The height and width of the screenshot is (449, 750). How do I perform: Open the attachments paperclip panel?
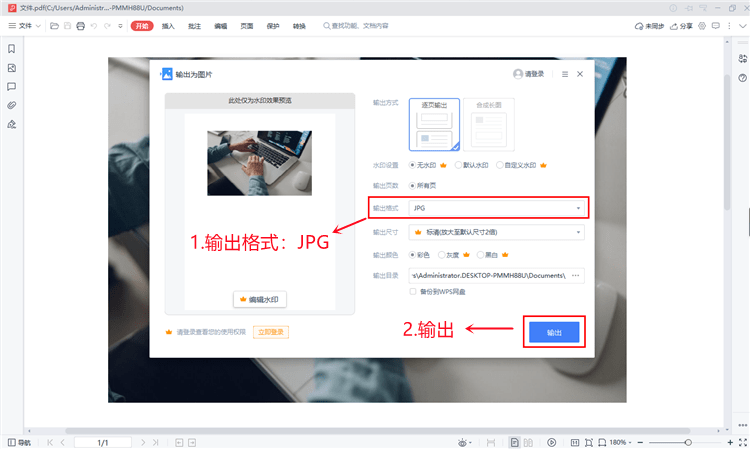coord(11,105)
